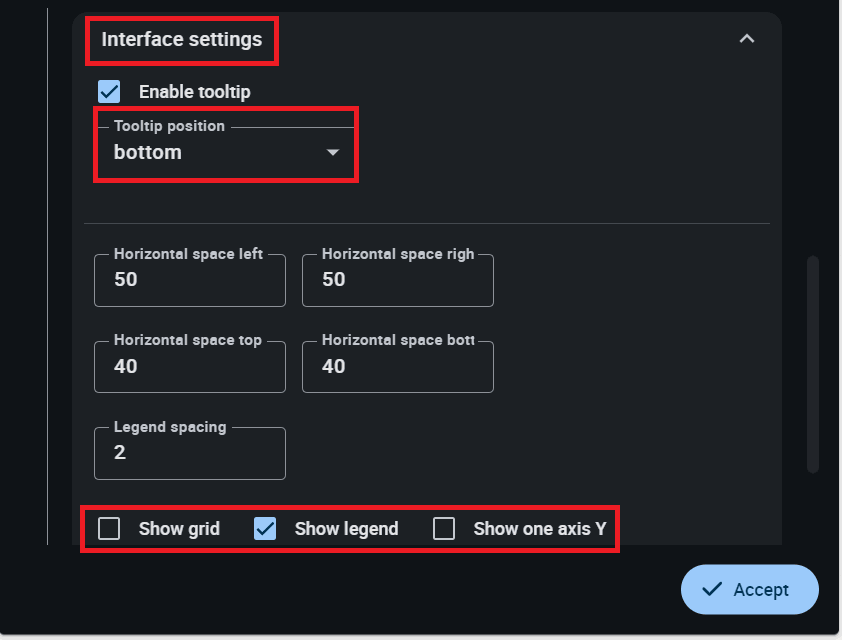
Task: Click into the Horizontal space top field
Action: point(189,367)
